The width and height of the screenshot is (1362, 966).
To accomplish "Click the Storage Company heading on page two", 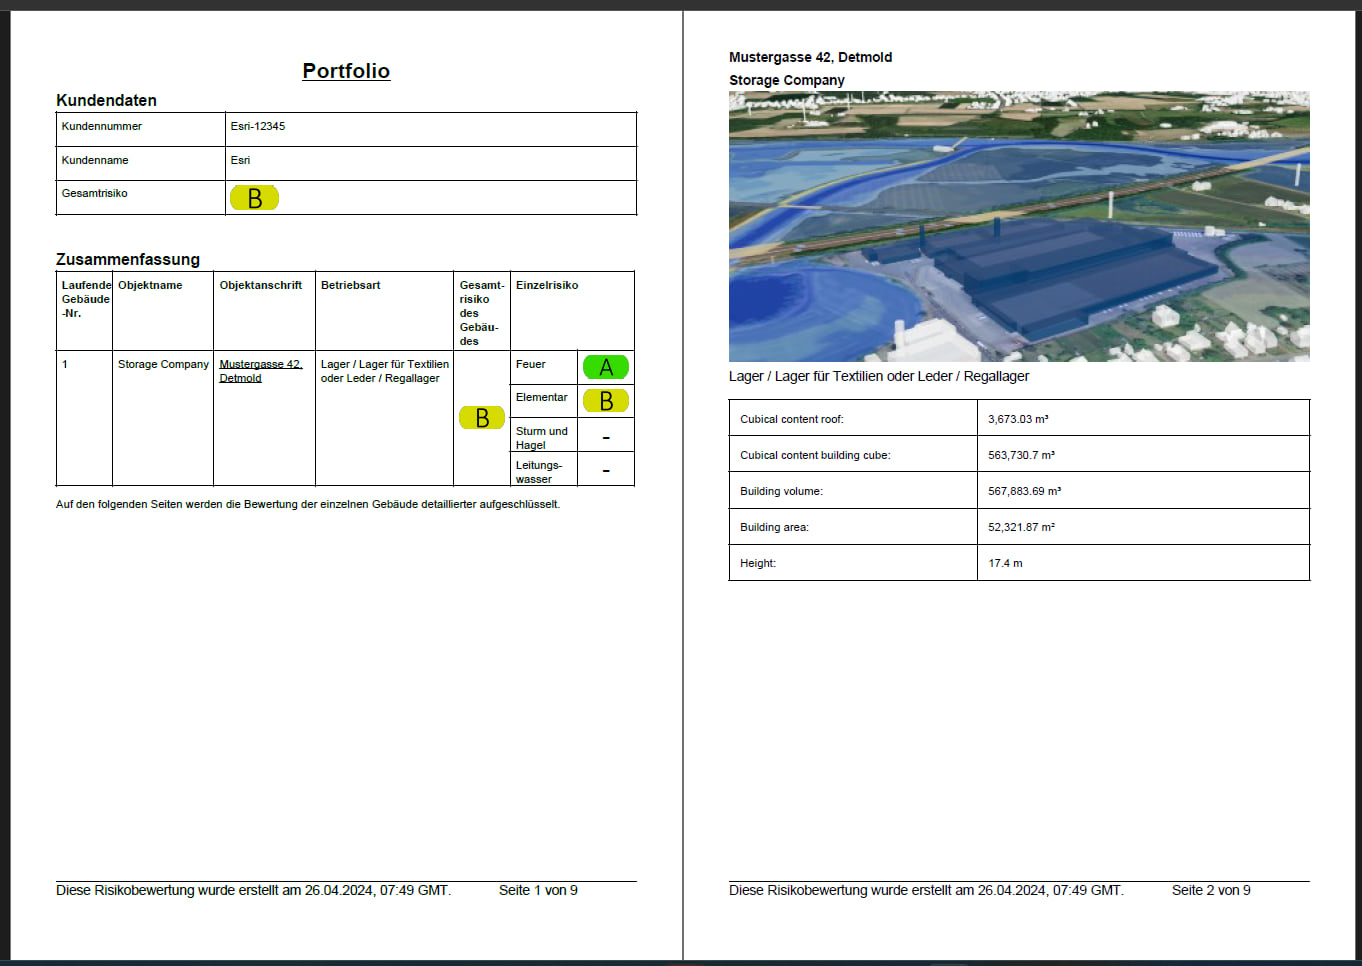I will click(786, 80).
